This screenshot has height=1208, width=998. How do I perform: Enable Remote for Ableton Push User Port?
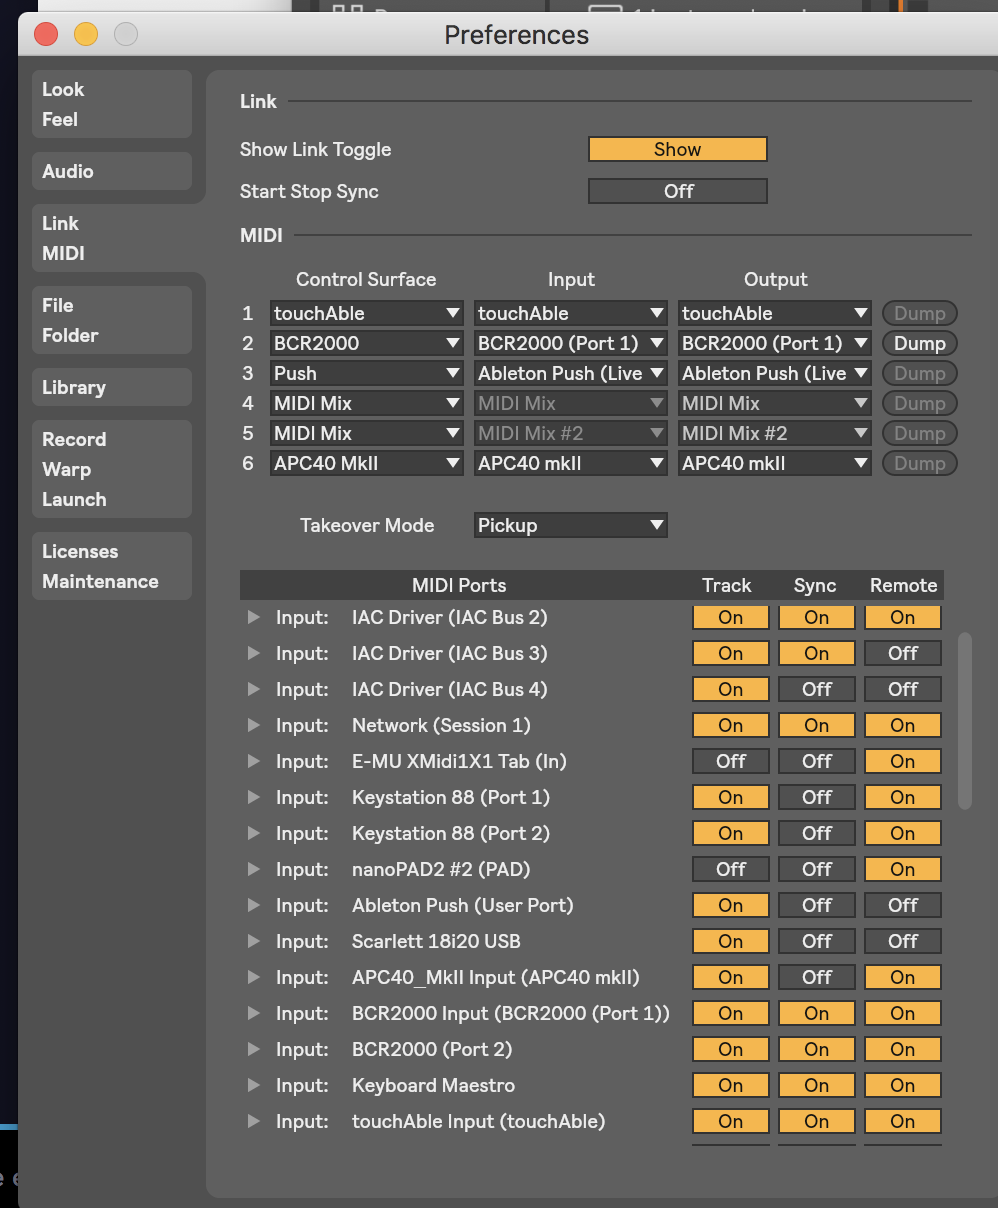click(903, 905)
